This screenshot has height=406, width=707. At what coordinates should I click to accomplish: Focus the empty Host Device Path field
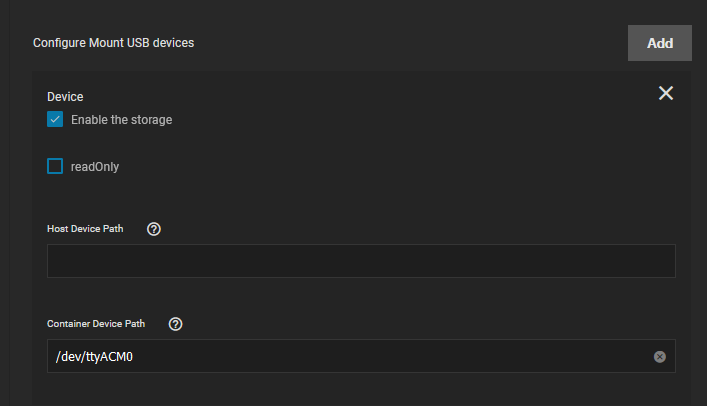[x=361, y=261]
